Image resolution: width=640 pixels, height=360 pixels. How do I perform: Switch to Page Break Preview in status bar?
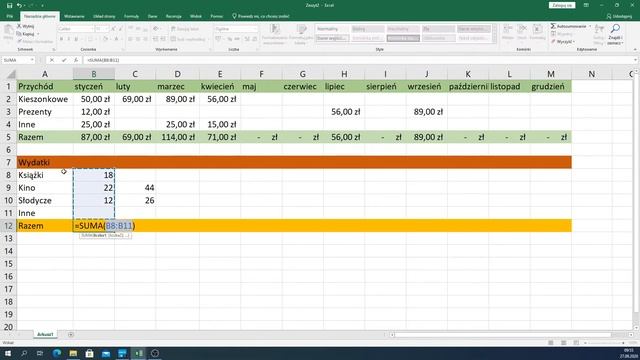[x=576, y=343]
